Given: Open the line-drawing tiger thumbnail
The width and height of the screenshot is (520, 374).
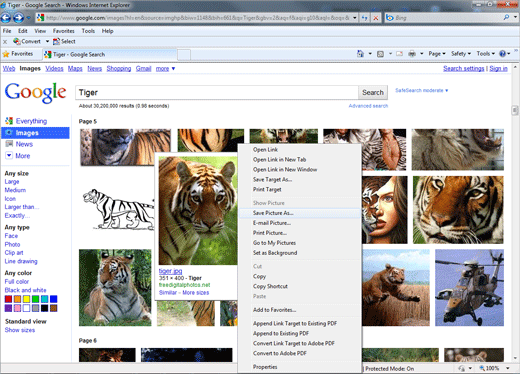Looking at the screenshot, I should (119, 209).
